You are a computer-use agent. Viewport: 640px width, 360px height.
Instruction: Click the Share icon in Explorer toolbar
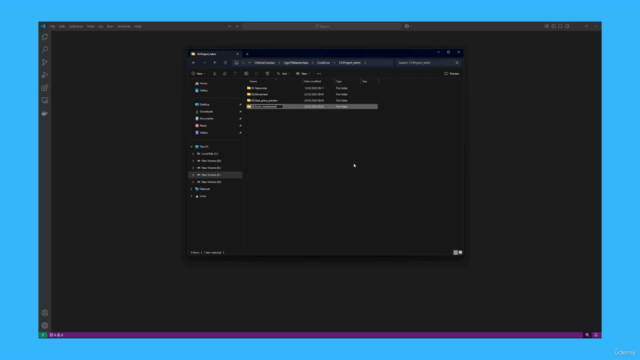click(x=257, y=74)
